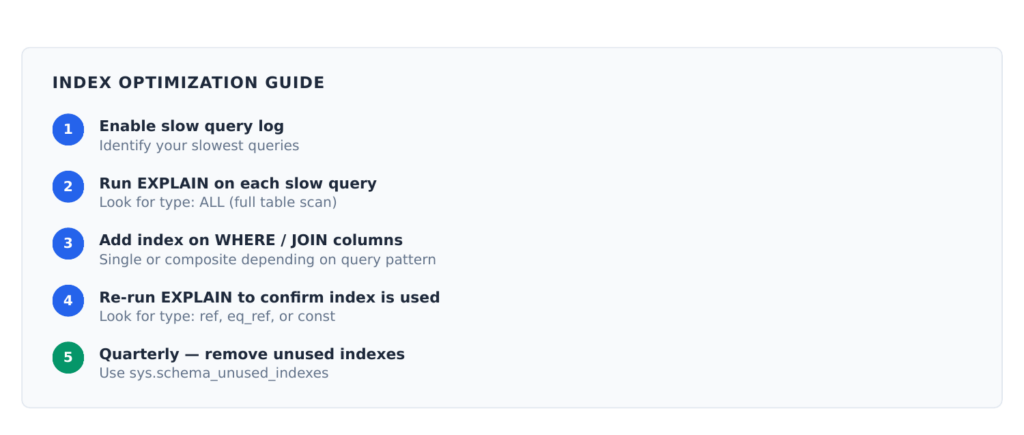The height and width of the screenshot is (435, 1024).
Task: Click the word Quarterly in step 5
Action: click(x=140, y=355)
